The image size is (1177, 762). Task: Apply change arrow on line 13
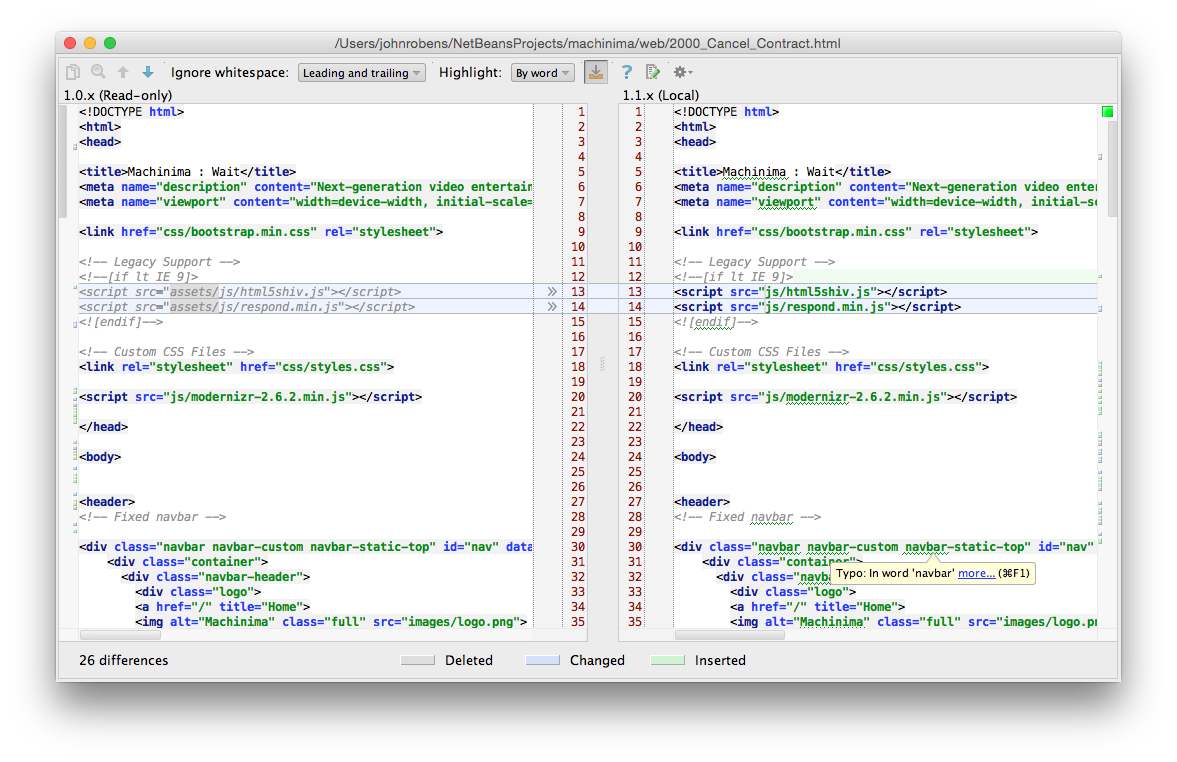552,291
